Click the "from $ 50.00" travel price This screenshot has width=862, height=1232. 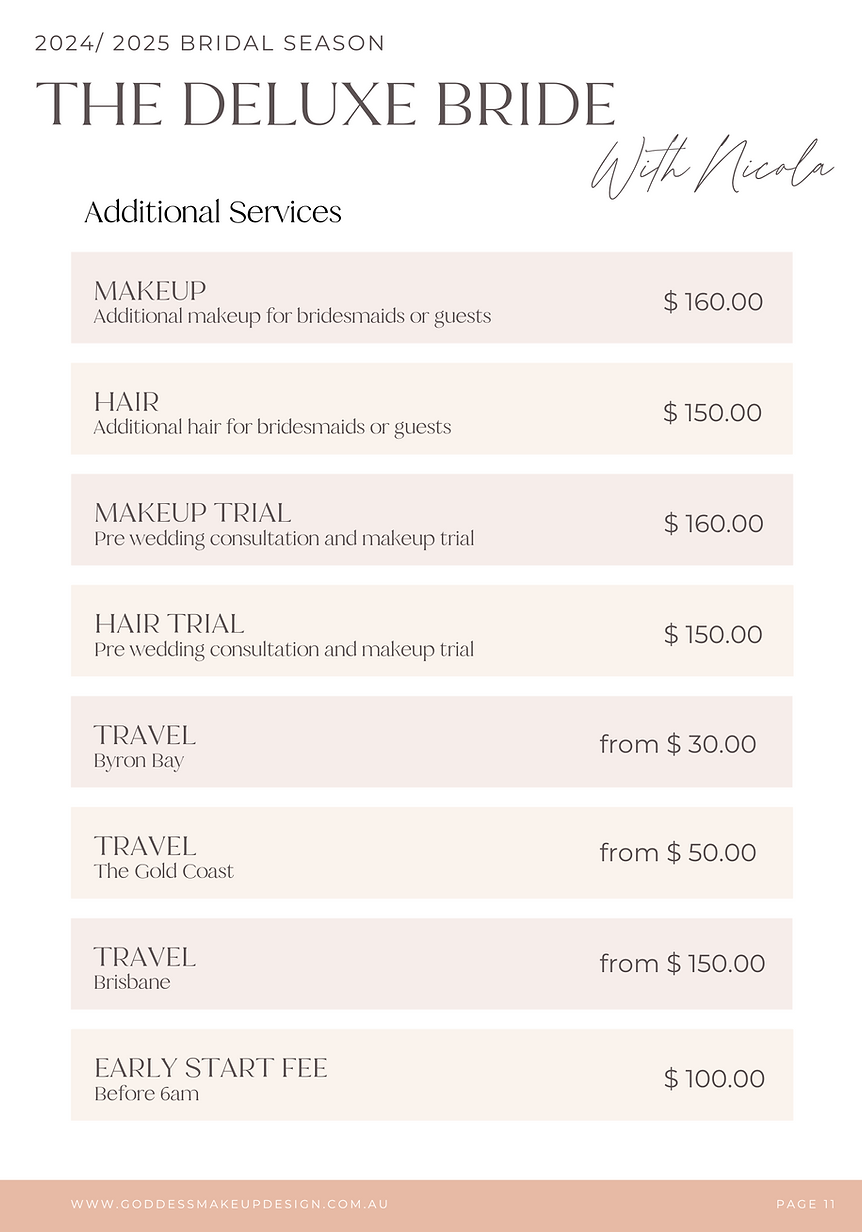[678, 853]
